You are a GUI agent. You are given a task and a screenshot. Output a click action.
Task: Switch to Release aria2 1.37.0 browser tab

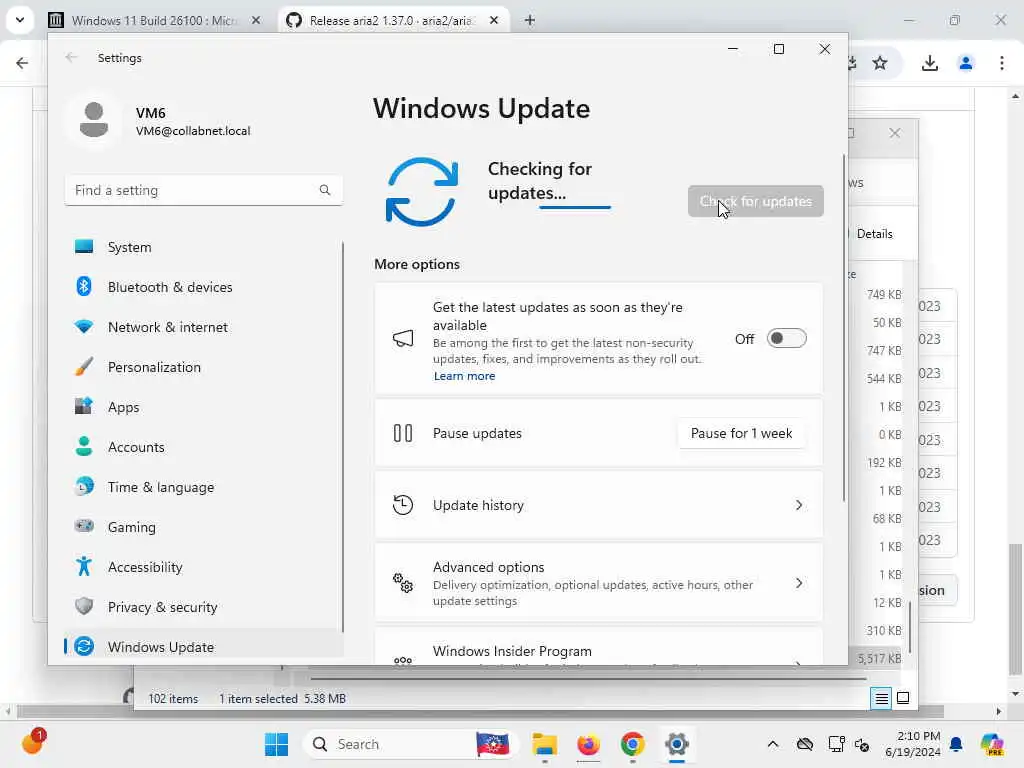pos(392,20)
